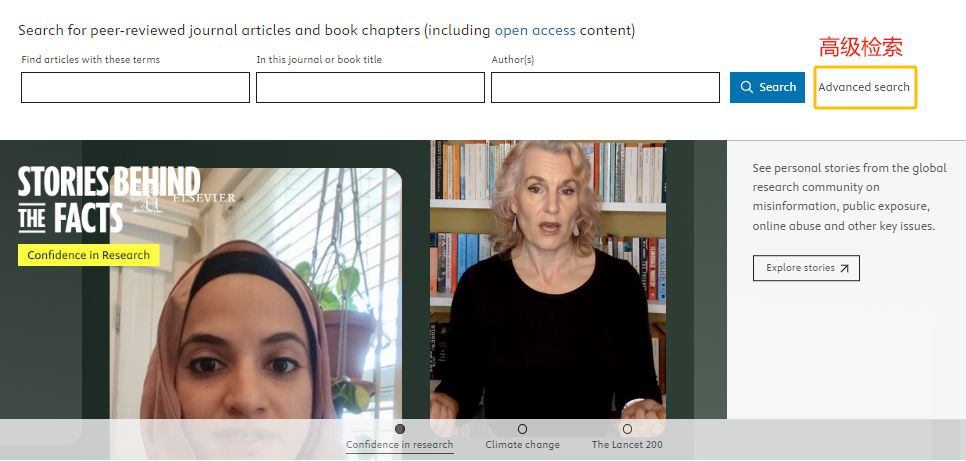Screen dimensions: 966x461
Task: Focus the Find articles with these terms field
Action: [136, 88]
